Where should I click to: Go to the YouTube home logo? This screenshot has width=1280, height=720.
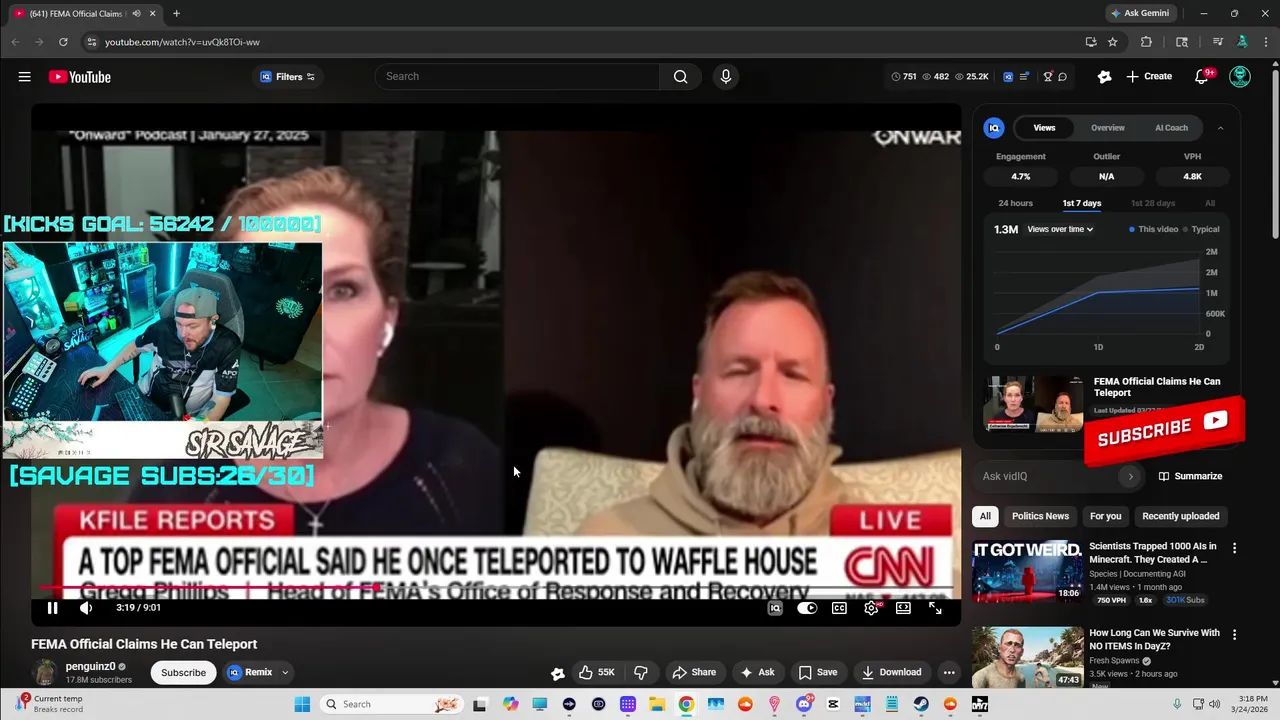(79, 77)
